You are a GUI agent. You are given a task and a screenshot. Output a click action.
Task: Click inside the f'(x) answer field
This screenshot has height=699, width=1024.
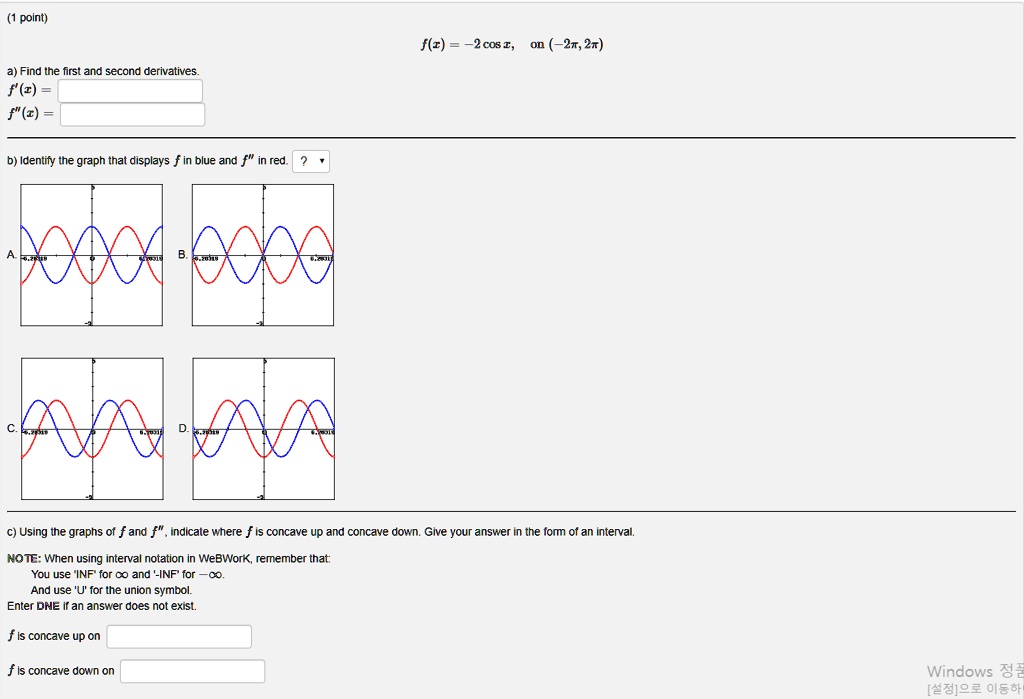[x=130, y=90]
